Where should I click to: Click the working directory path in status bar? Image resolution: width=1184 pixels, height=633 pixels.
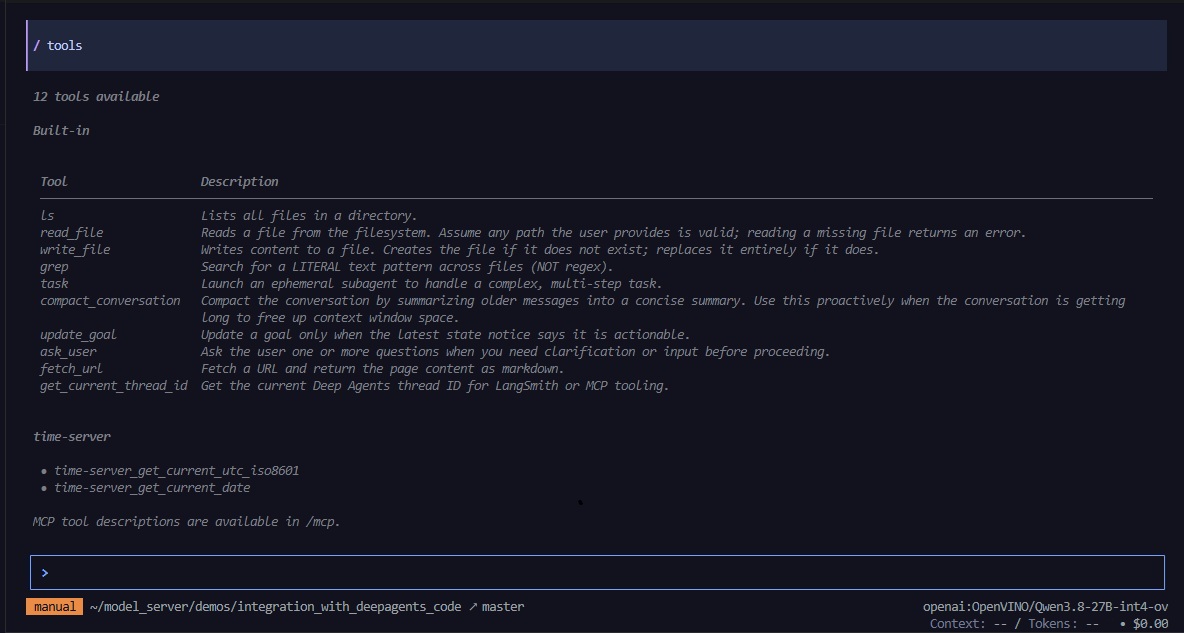click(x=275, y=607)
